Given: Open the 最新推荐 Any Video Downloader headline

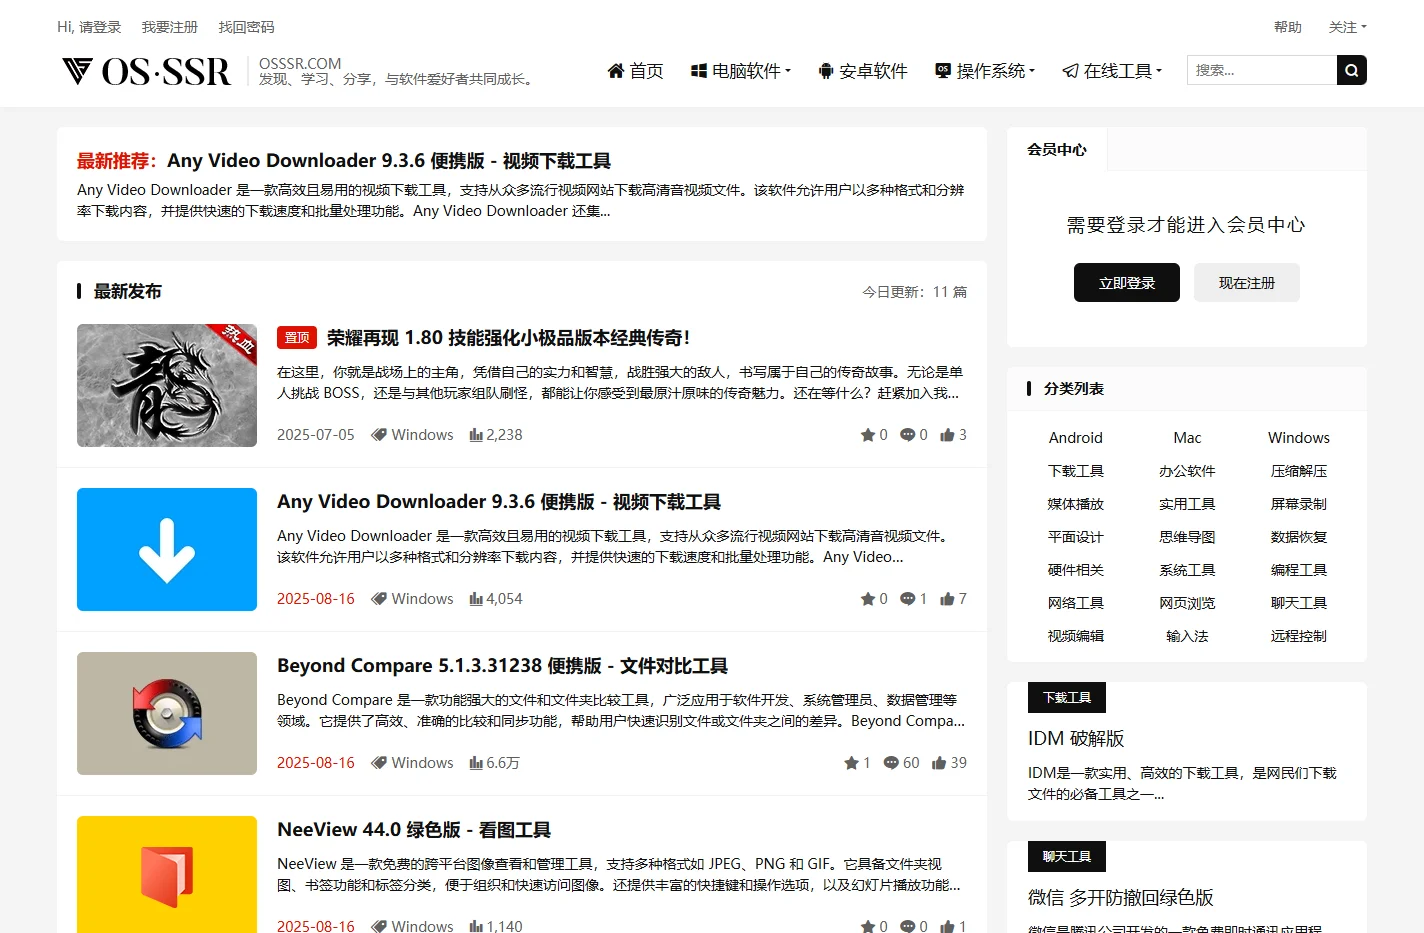Looking at the screenshot, I should click(x=389, y=161).
